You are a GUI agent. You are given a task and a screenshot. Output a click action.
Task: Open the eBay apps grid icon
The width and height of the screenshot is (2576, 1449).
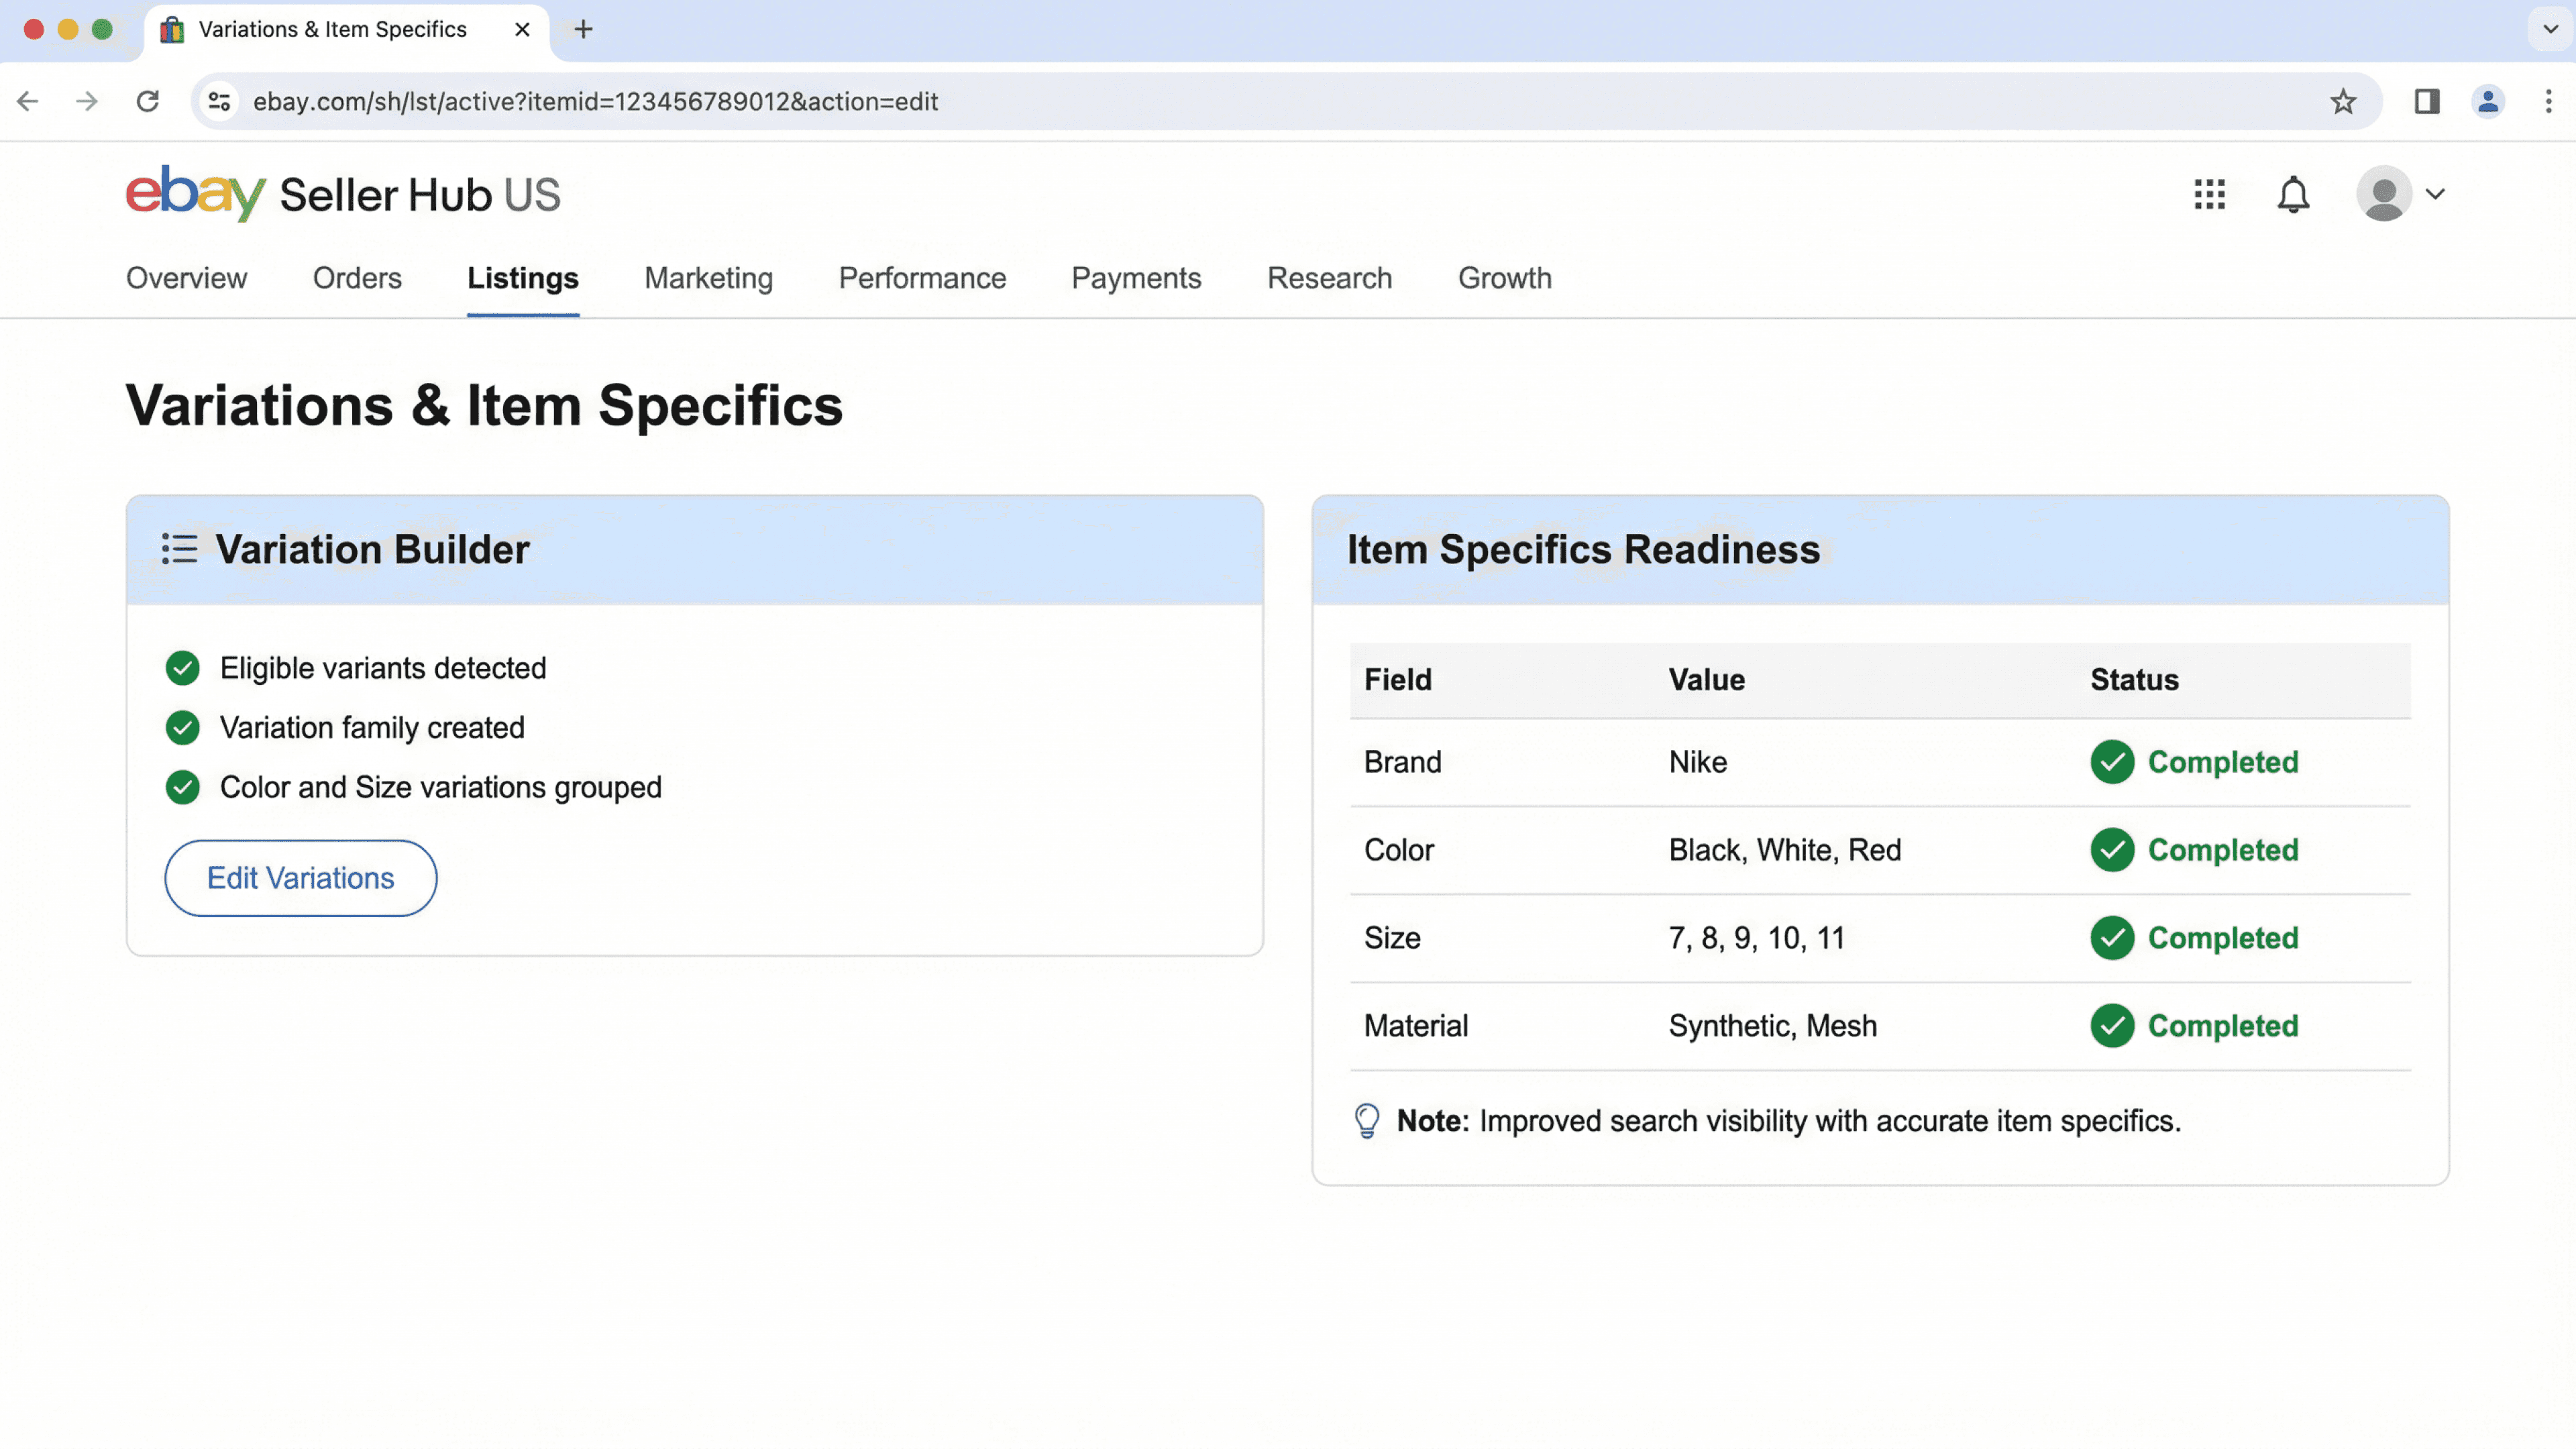tap(2209, 194)
